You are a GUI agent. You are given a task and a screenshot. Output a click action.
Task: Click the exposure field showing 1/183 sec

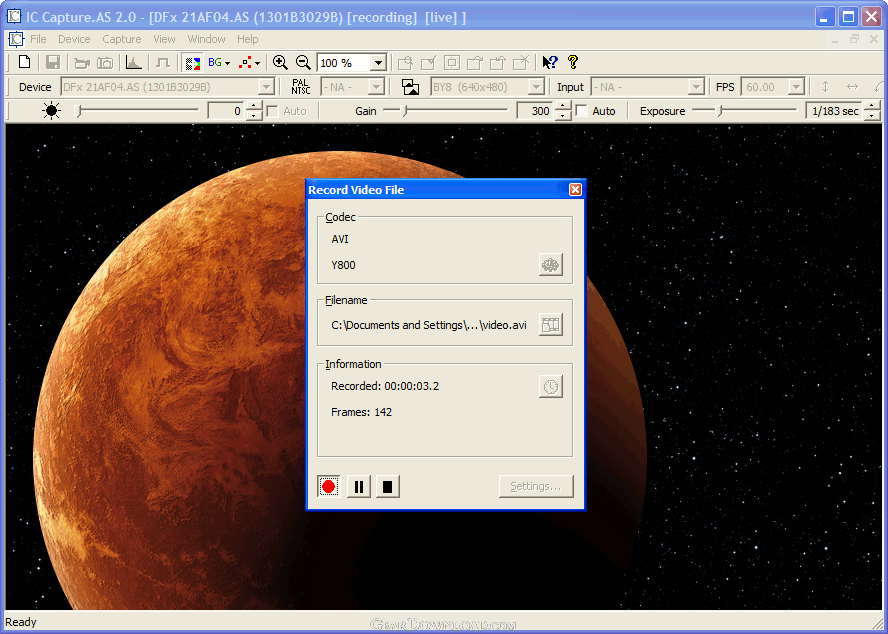pyautogui.click(x=835, y=111)
